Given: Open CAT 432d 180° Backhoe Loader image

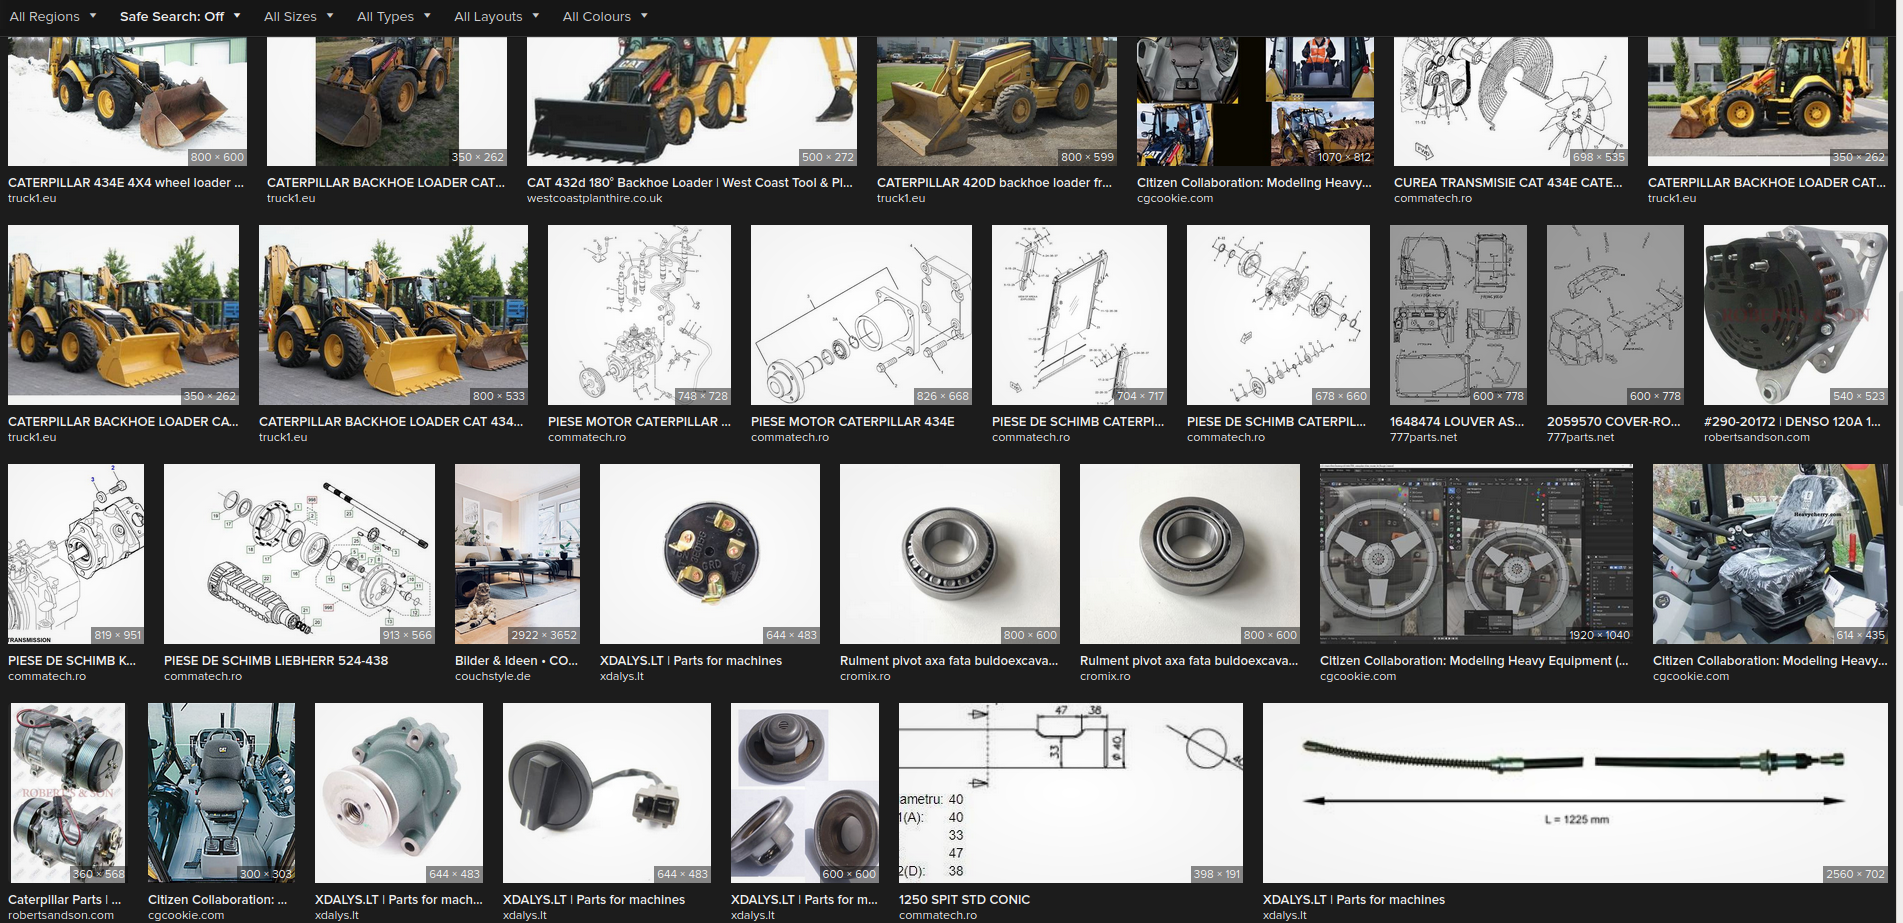Looking at the screenshot, I should [x=692, y=101].
